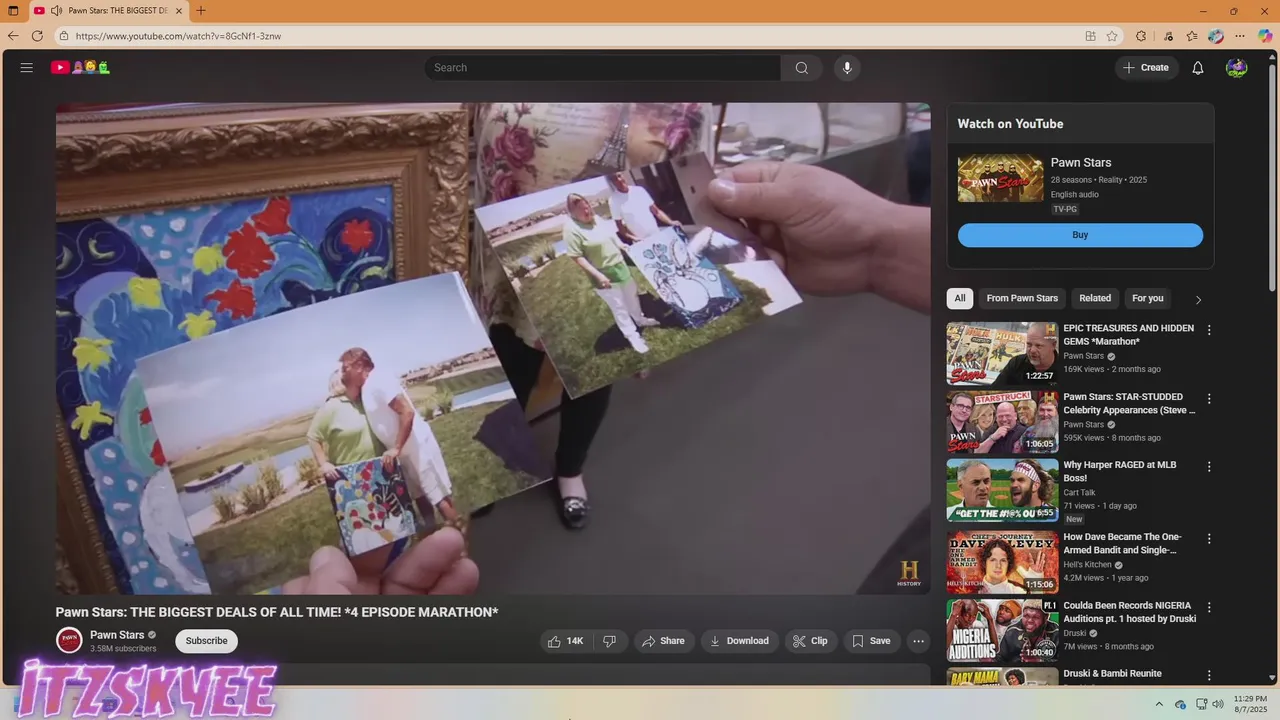
Task: Click the Clip button
Action: pos(810,641)
